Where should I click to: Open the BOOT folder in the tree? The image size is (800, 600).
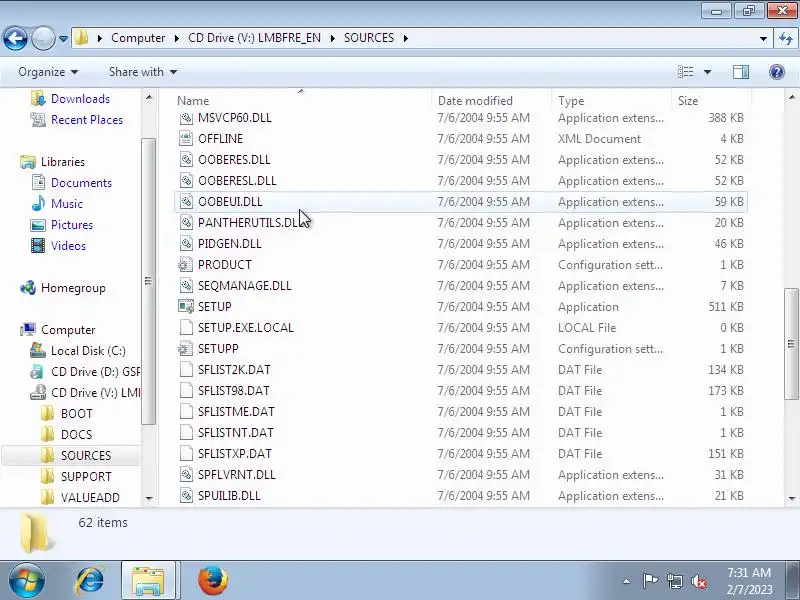click(x=77, y=414)
